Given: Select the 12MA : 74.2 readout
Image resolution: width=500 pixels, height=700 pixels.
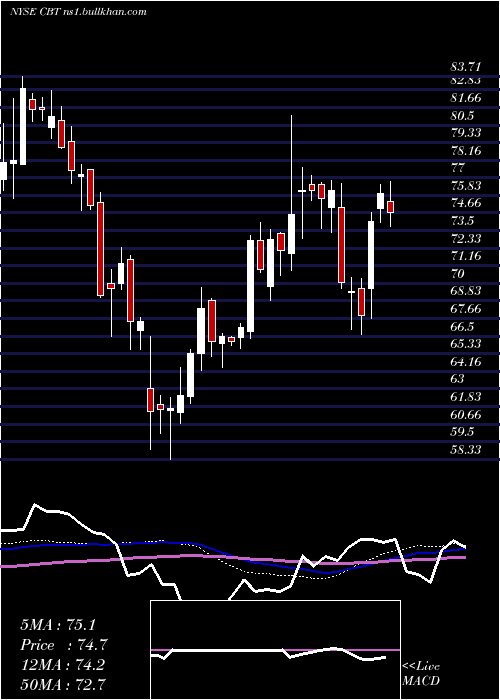Looking at the screenshot, I should (x=62, y=665).
